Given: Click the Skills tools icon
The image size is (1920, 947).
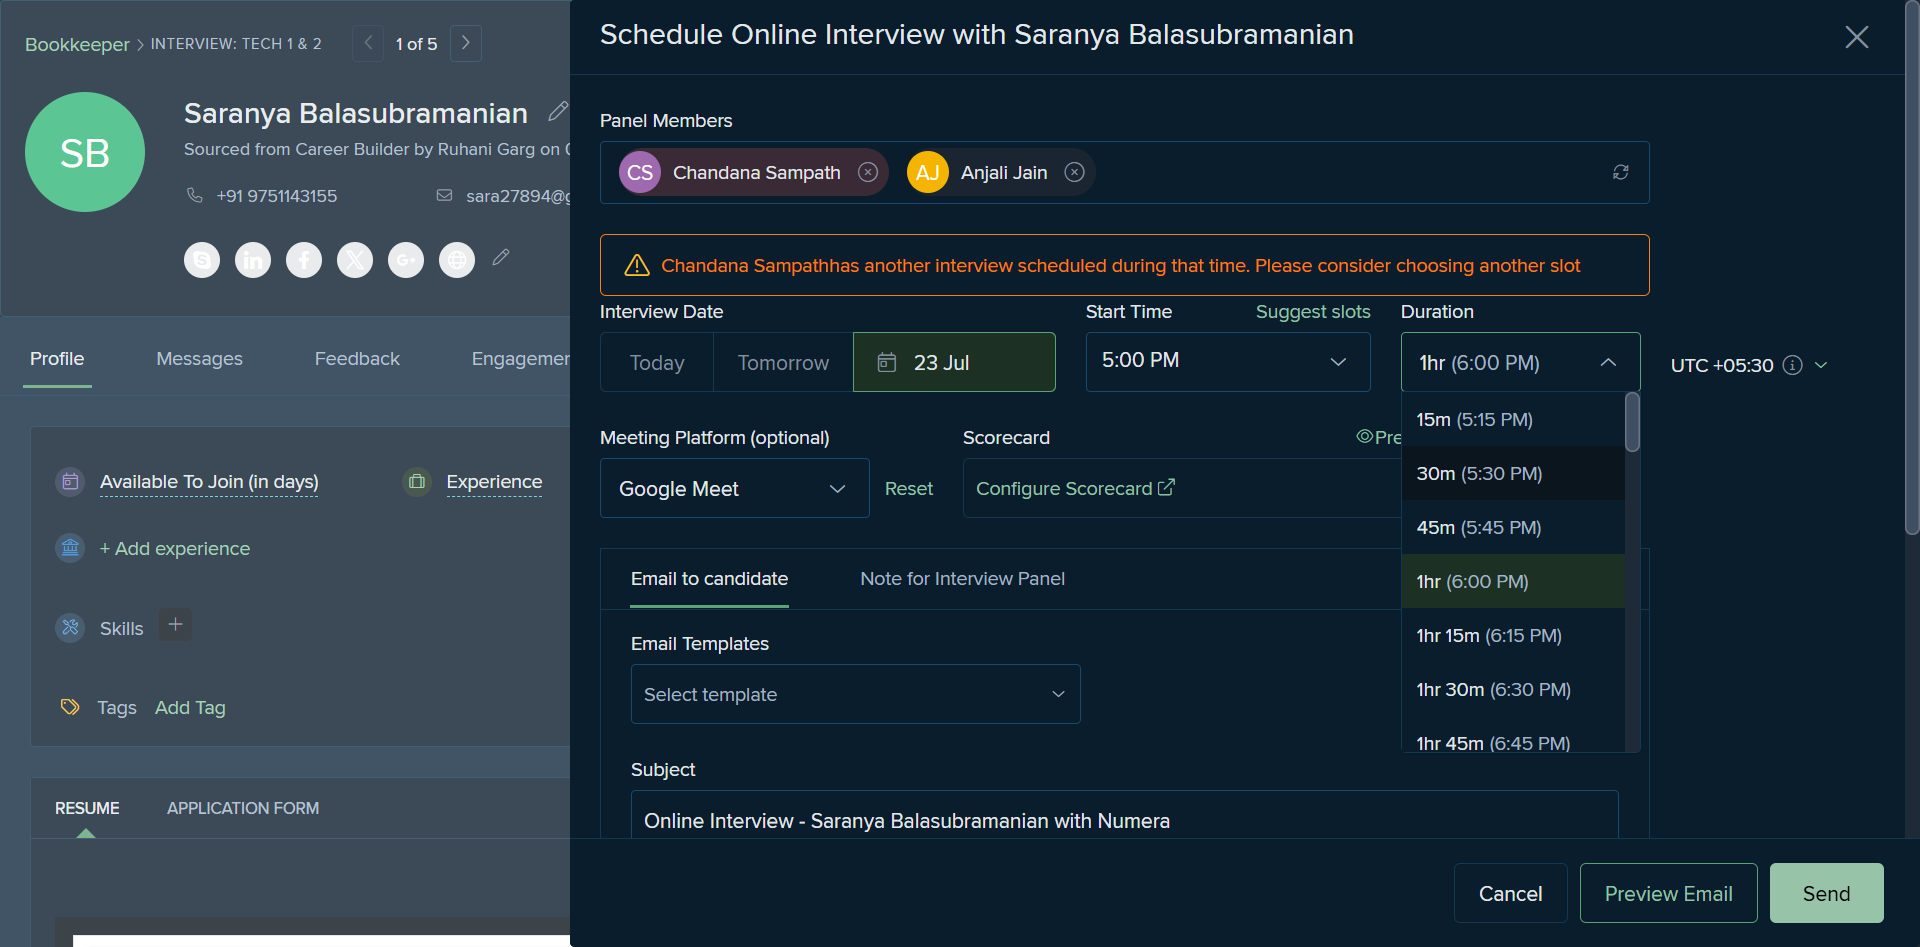Looking at the screenshot, I should 70,628.
